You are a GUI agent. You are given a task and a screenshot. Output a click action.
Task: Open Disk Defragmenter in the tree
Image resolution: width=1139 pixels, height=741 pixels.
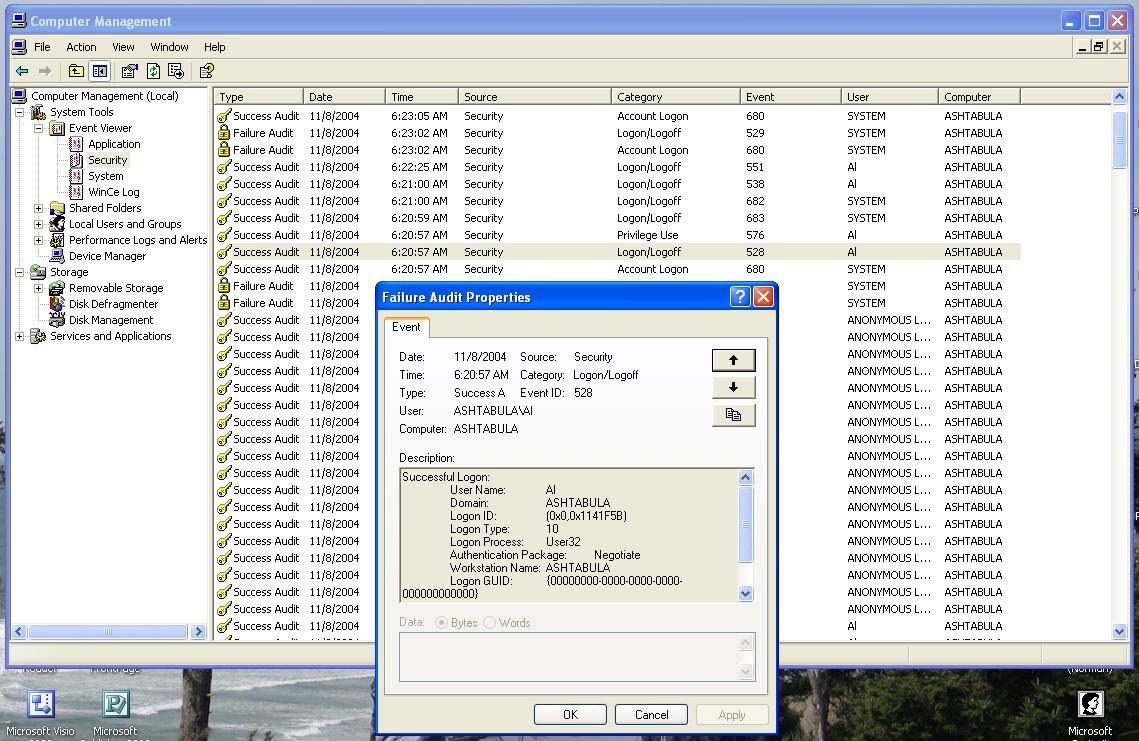coord(113,304)
